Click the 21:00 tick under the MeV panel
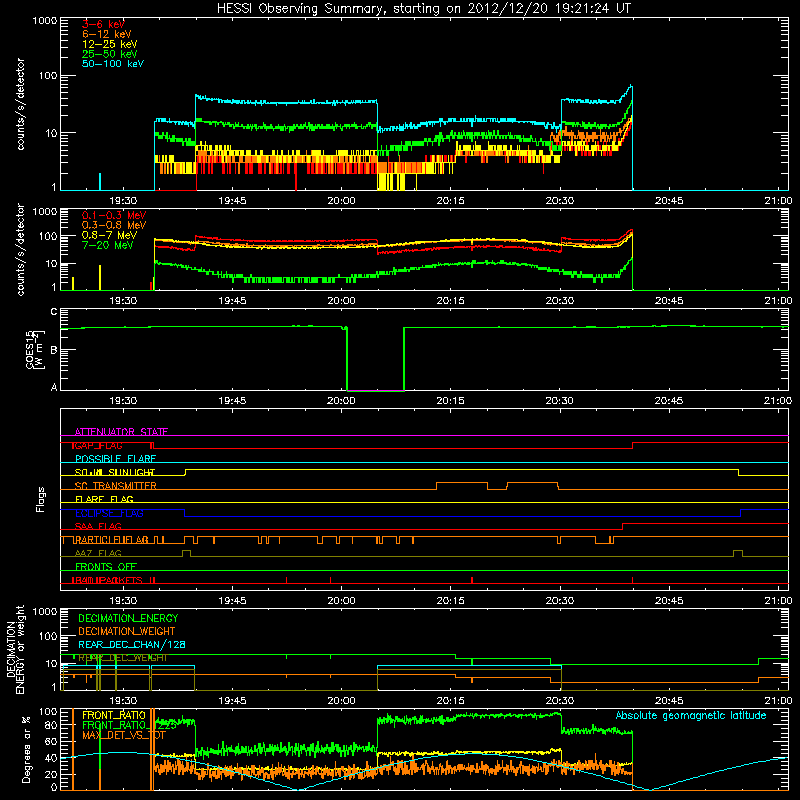This screenshot has width=800, height=800. coord(778,301)
